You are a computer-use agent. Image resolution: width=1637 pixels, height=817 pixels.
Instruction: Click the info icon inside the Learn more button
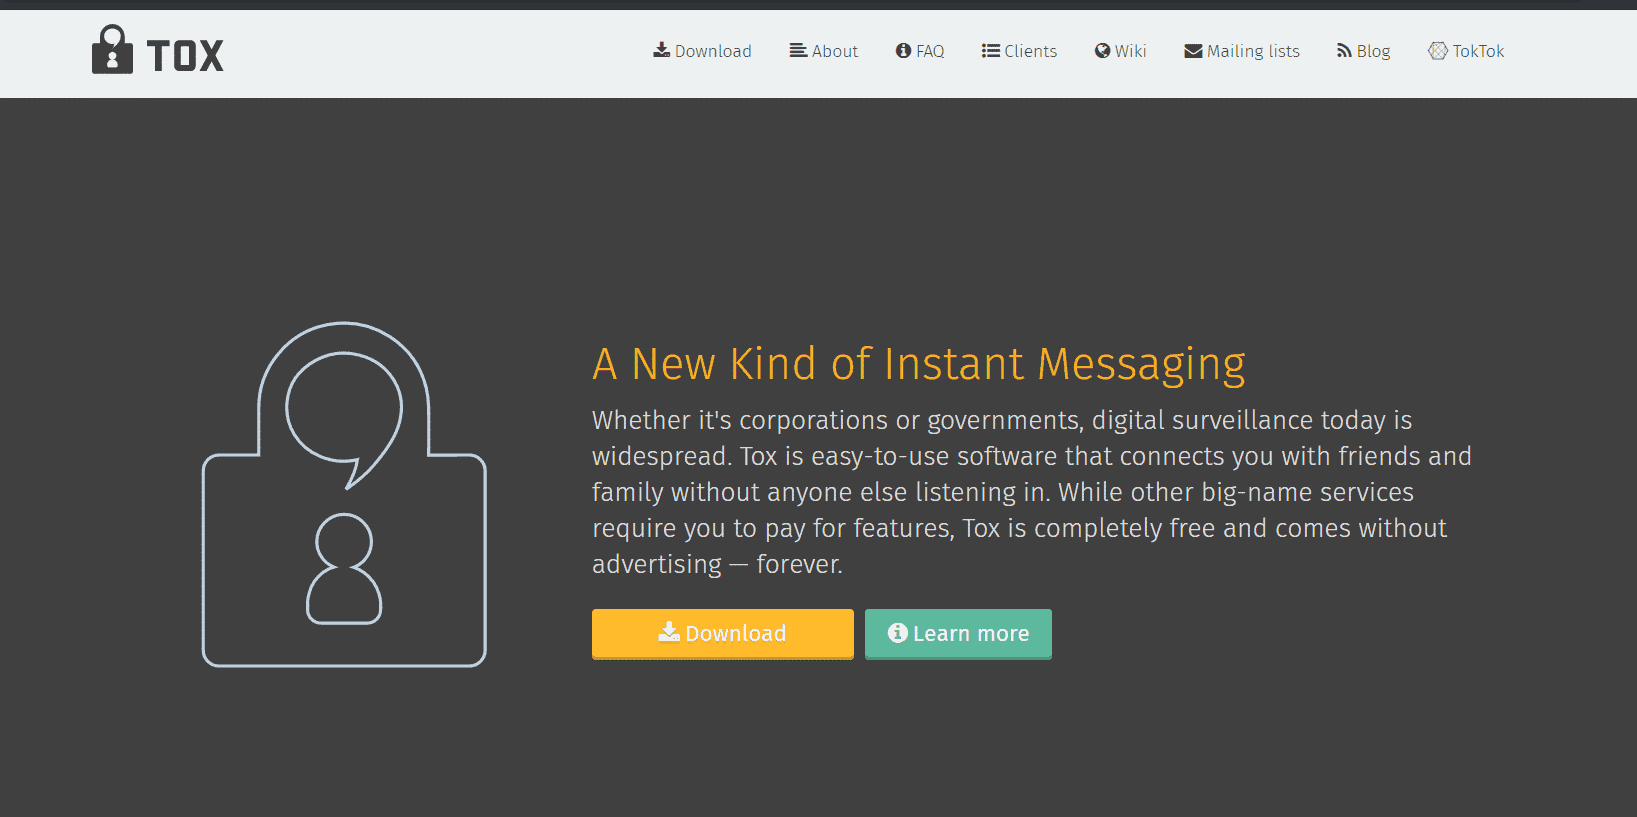pyautogui.click(x=897, y=633)
